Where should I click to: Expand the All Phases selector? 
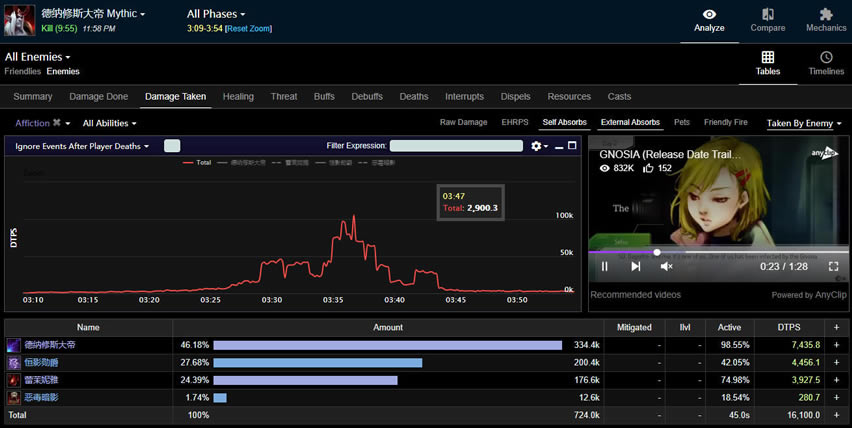217,14
